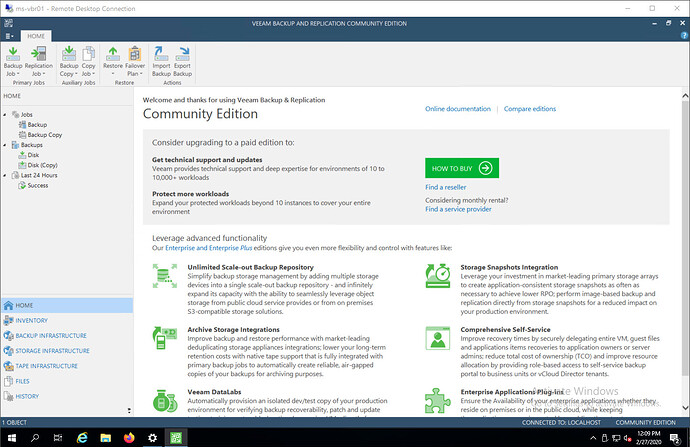Click the Import Backup icon
Viewport: 690px width, 447px height.
click(161, 59)
